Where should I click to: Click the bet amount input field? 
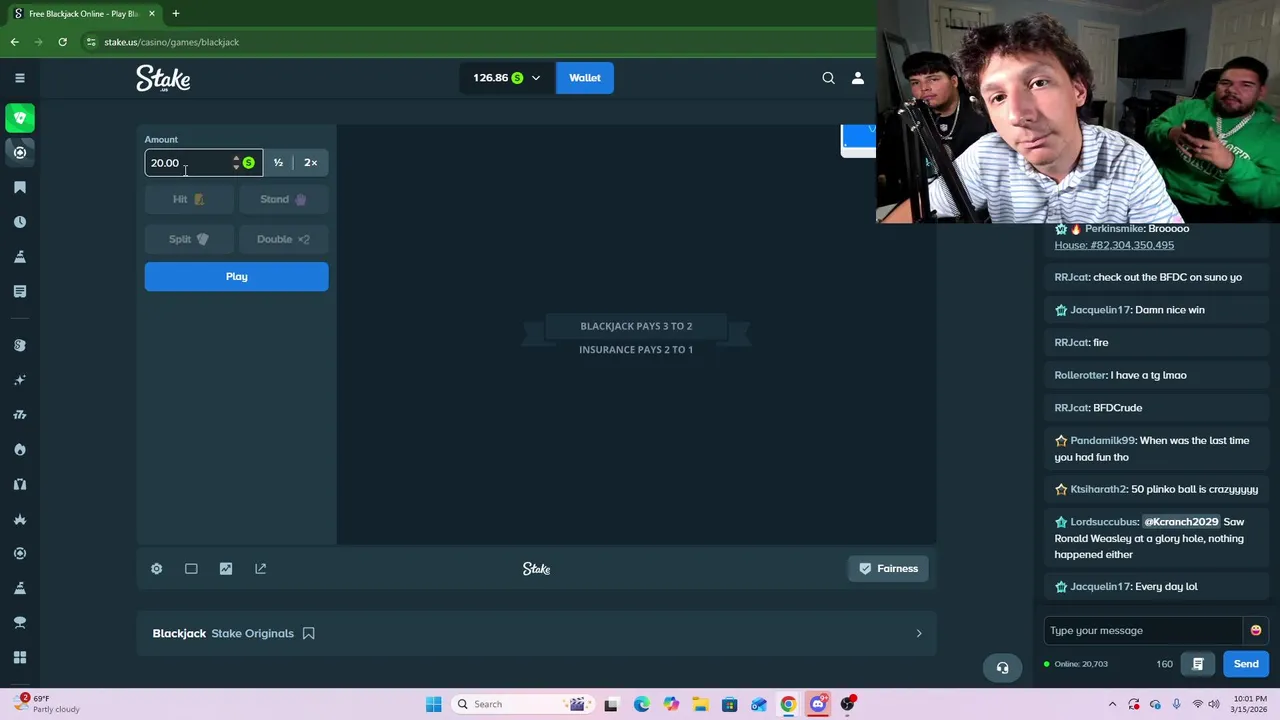(x=188, y=162)
